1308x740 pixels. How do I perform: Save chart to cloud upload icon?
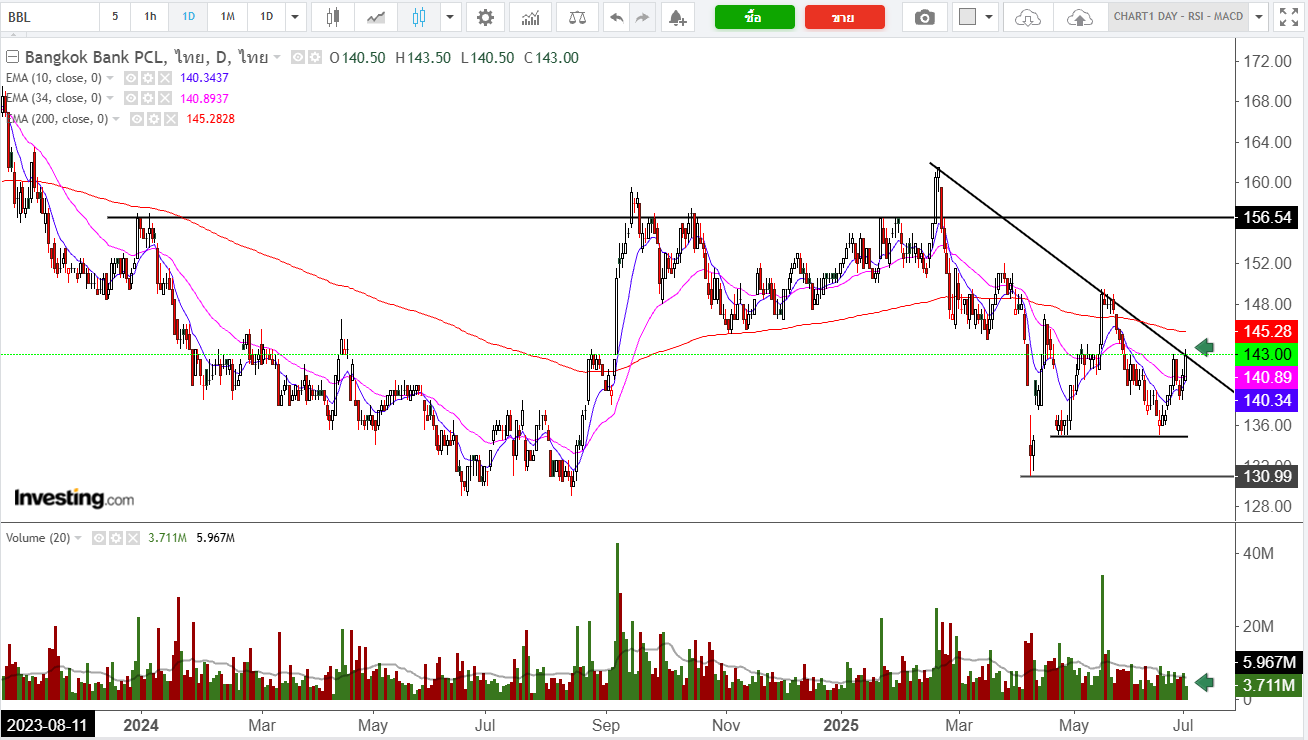pos(1080,17)
